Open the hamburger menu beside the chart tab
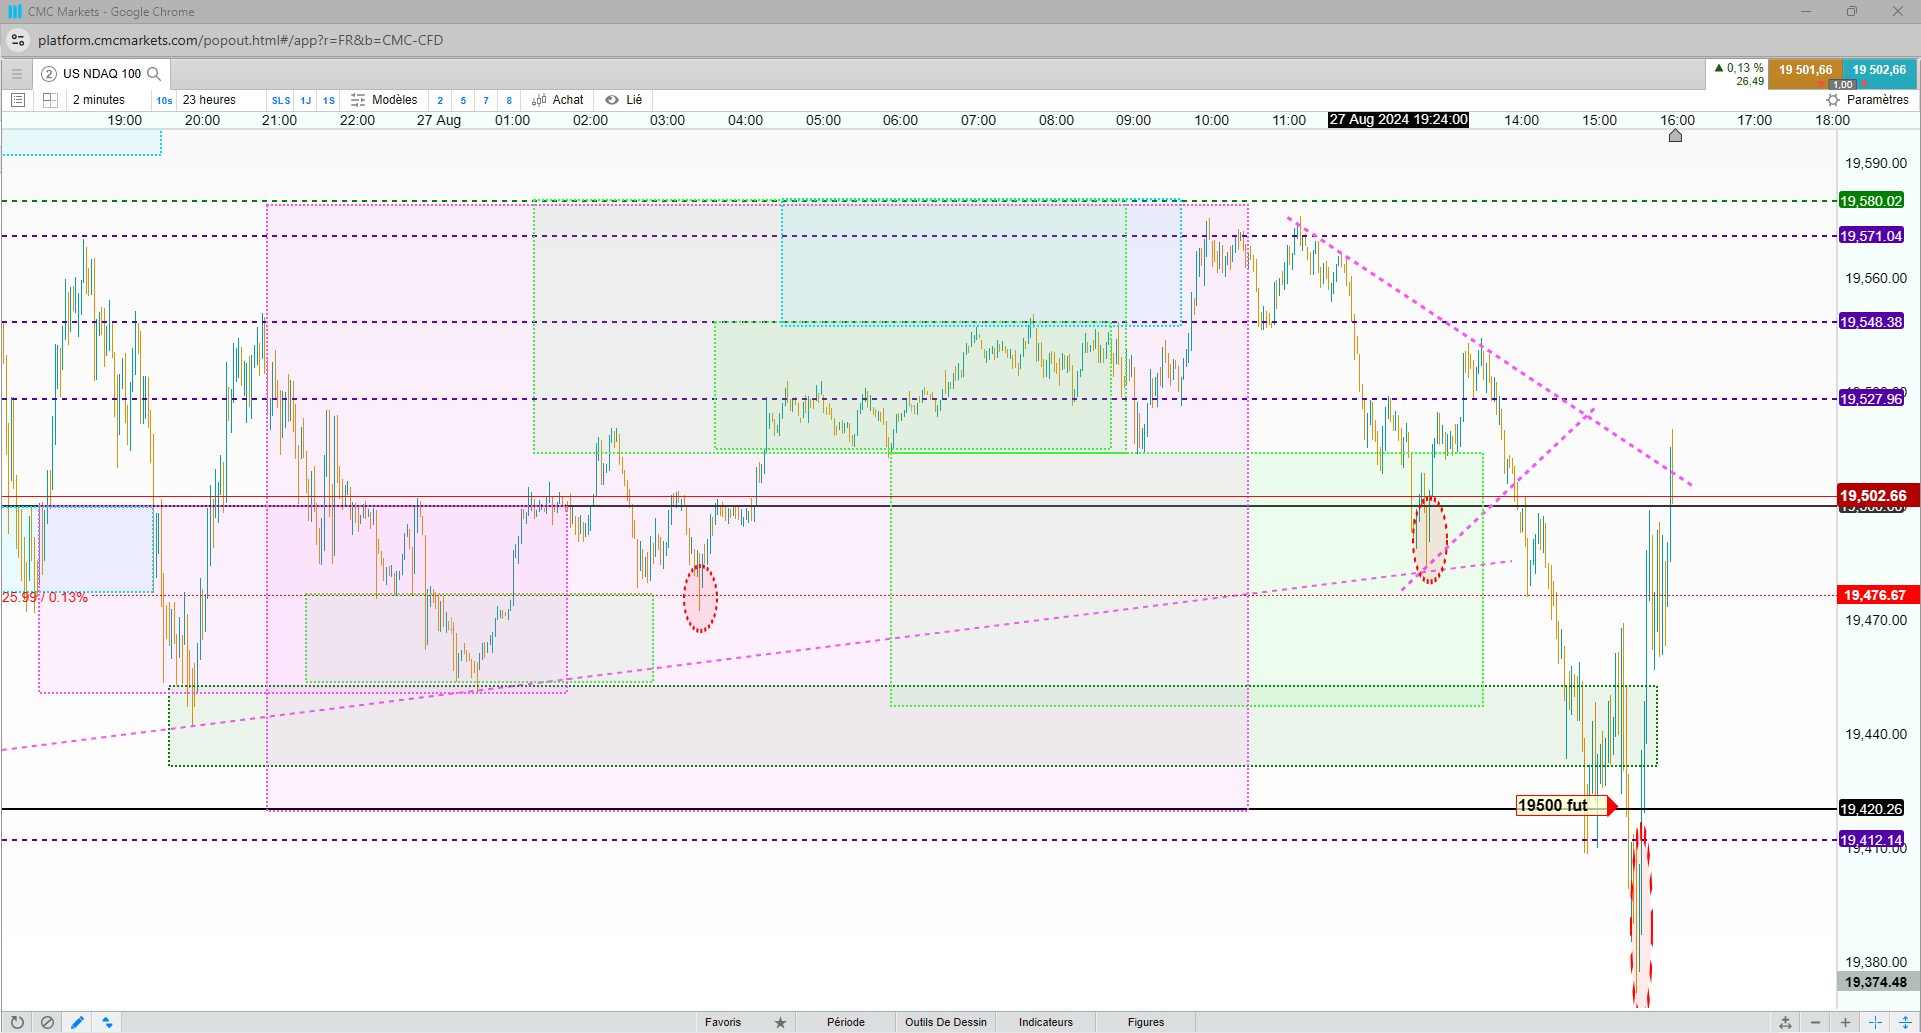This screenshot has width=1921, height=1033. pos(17,74)
